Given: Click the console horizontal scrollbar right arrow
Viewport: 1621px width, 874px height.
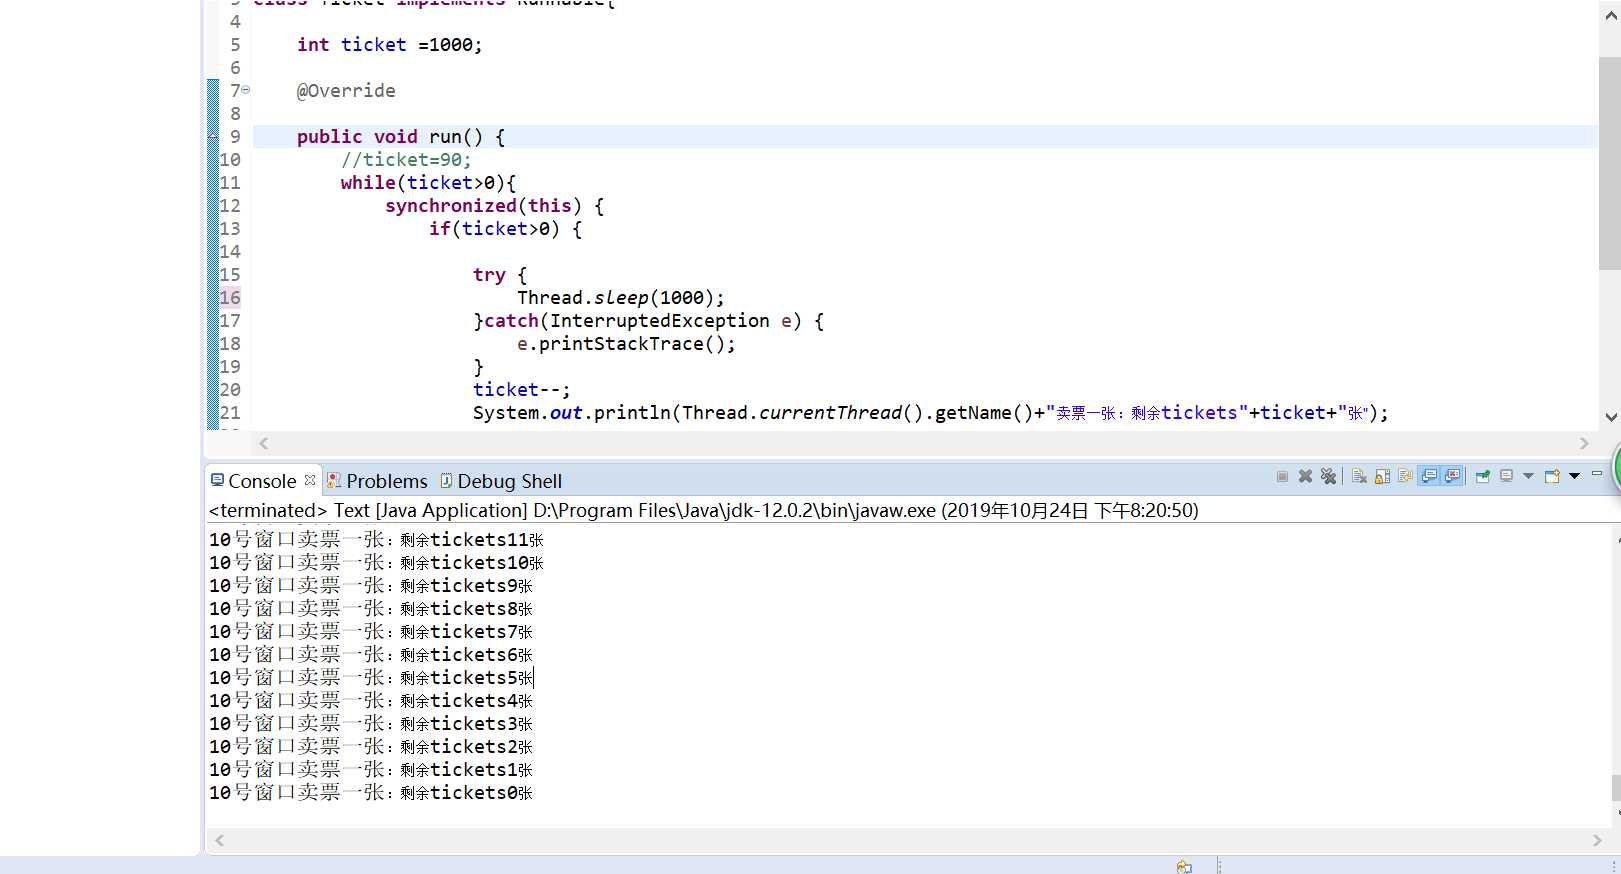Looking at the screenshot, I should point(1597,841).
